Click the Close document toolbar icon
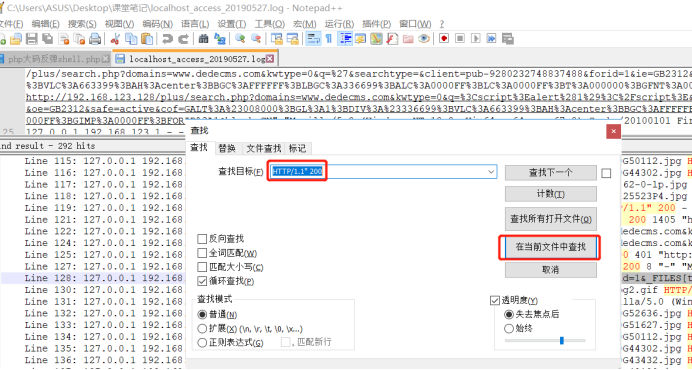The width and height of the screenshot is (692, 370). [x=64, y=39]
